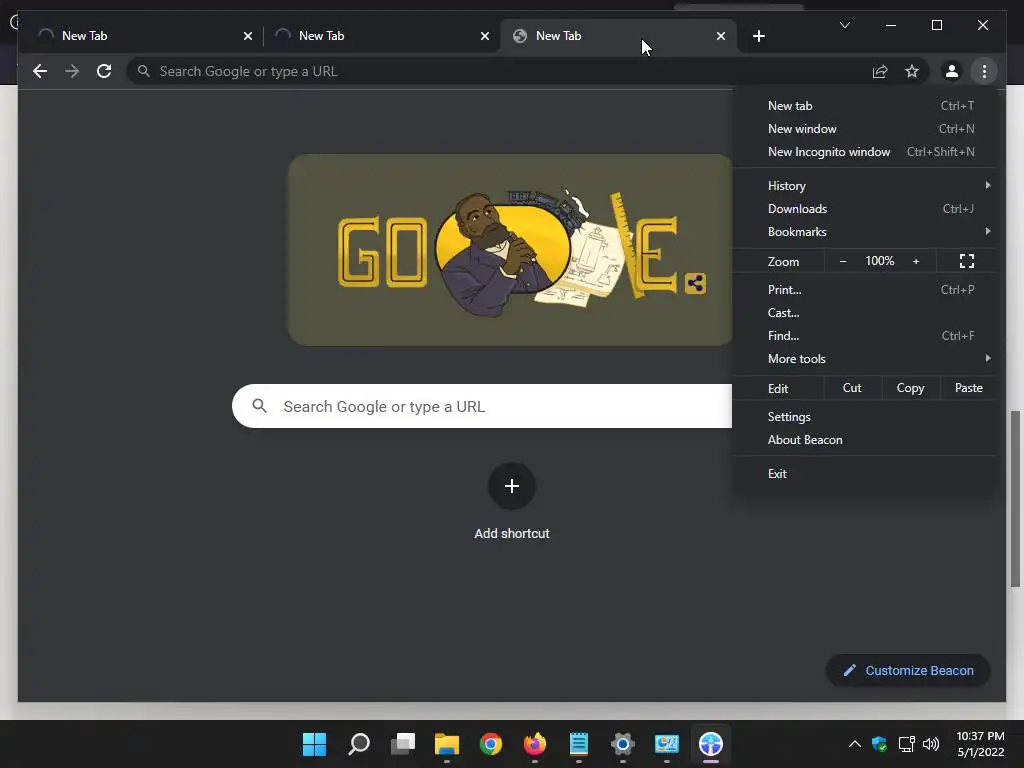Choose Exit from the menu

[865, 474]
